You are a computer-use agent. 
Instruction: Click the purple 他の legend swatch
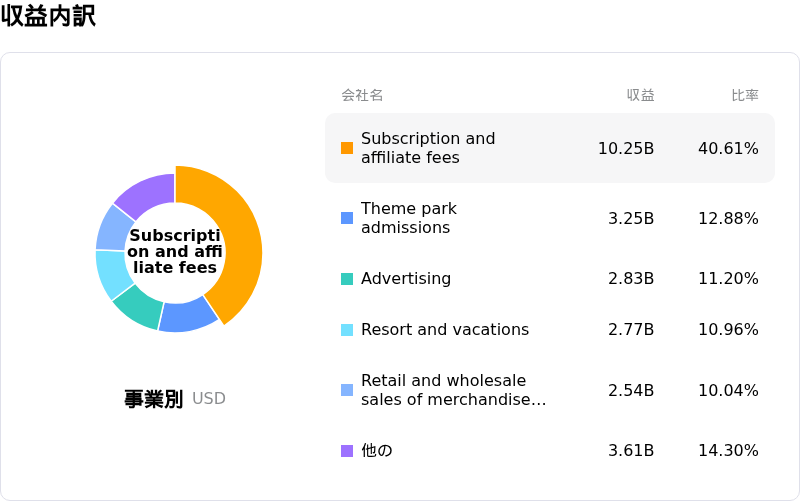pyautogui.click(x=347, y=450)
